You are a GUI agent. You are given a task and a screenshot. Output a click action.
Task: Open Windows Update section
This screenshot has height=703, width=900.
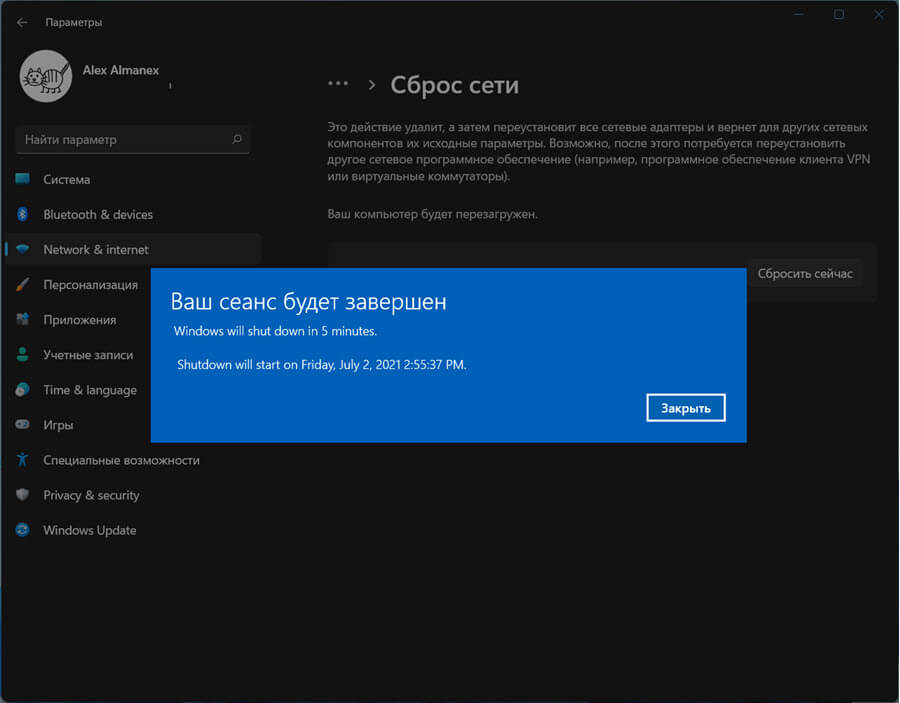point(90,530)
